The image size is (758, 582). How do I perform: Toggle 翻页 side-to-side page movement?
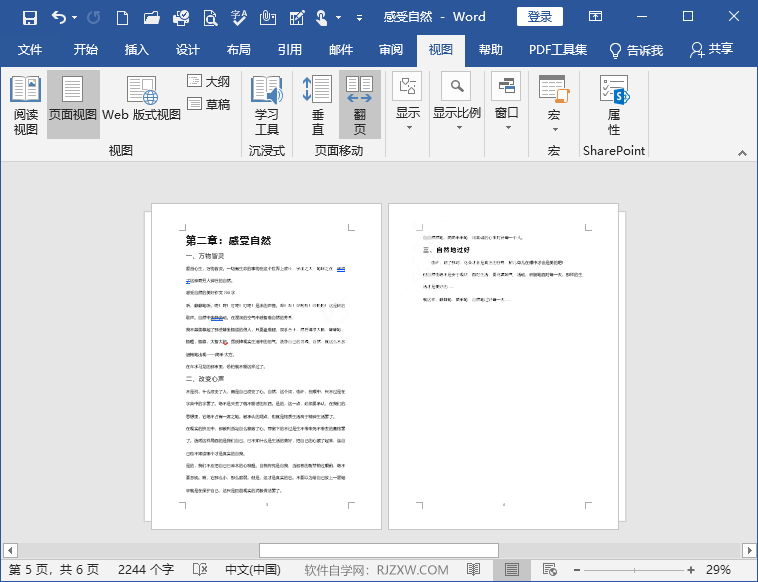(x=359, y=105)
